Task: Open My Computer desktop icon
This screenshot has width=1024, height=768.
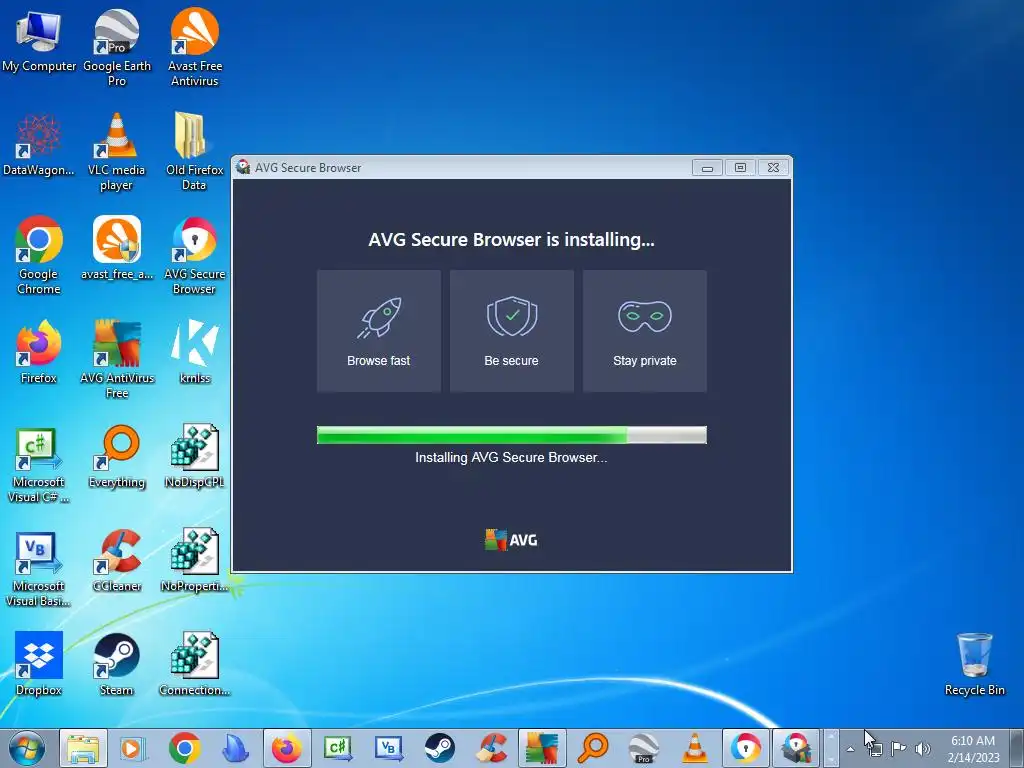Action: tap(39, 40)
